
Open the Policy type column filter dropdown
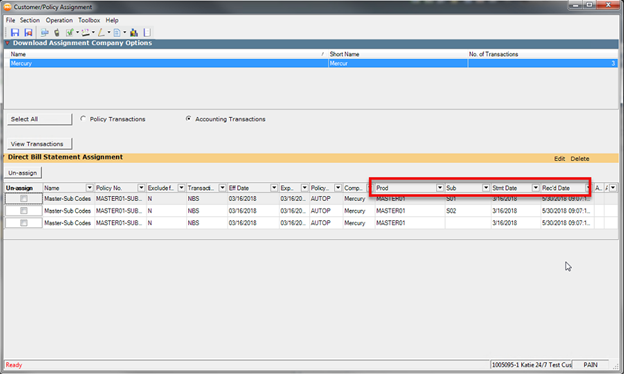tap(338, 188)
